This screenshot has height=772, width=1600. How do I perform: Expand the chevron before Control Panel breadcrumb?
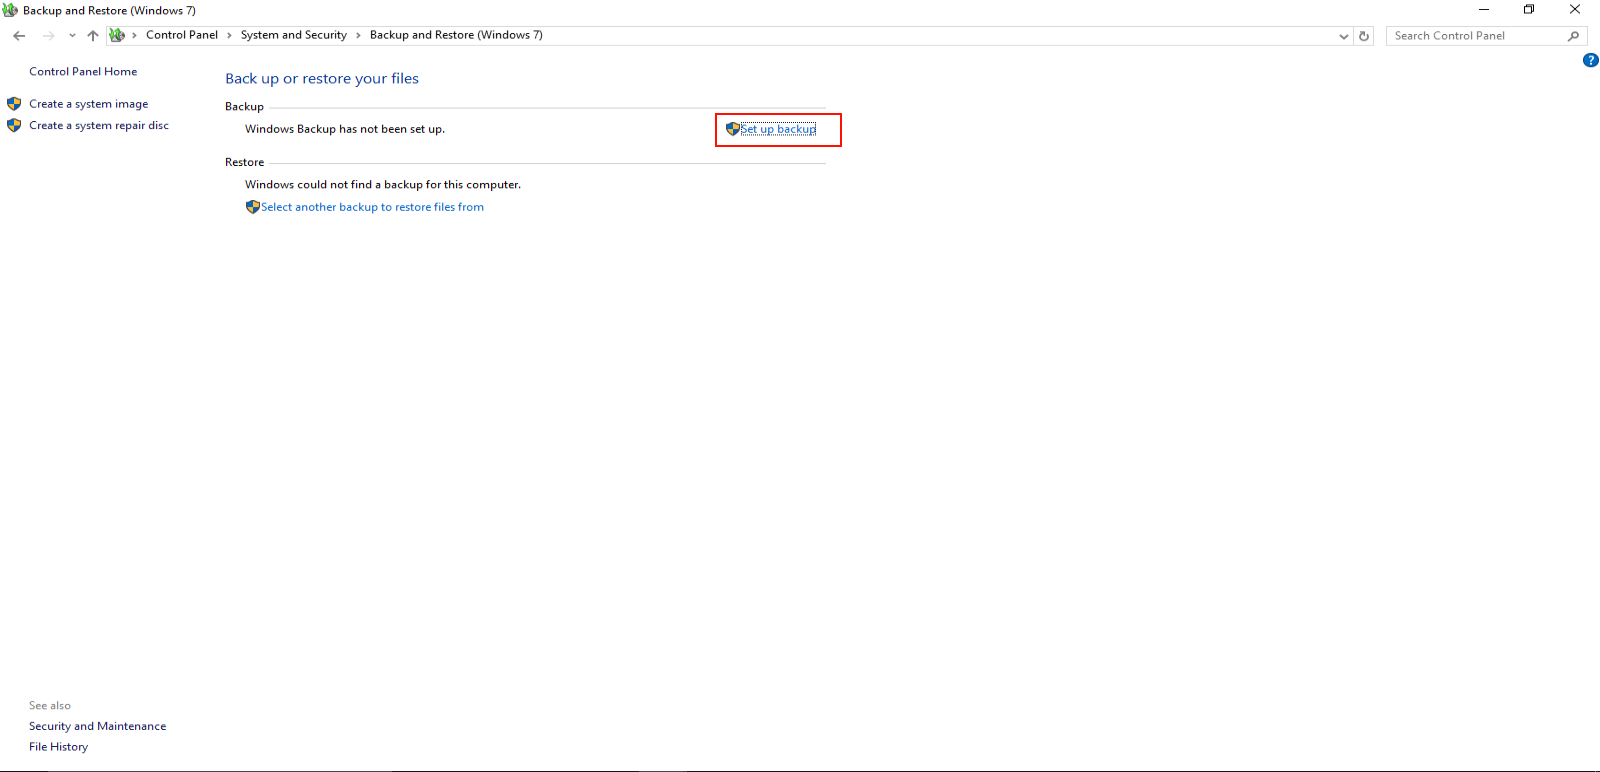(x=134, y=35)
